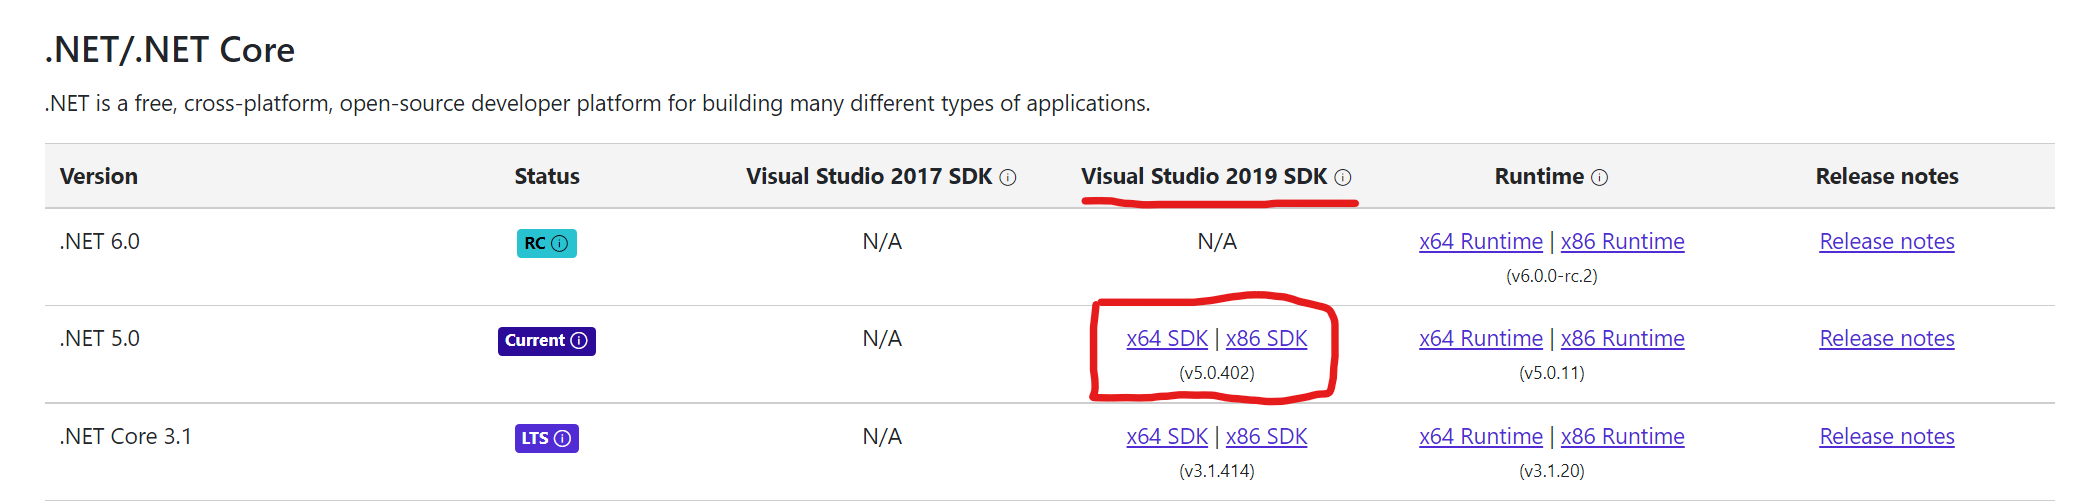Open x64 Runtime link for .NET Core 3.1

click(x=1481, y=436)
